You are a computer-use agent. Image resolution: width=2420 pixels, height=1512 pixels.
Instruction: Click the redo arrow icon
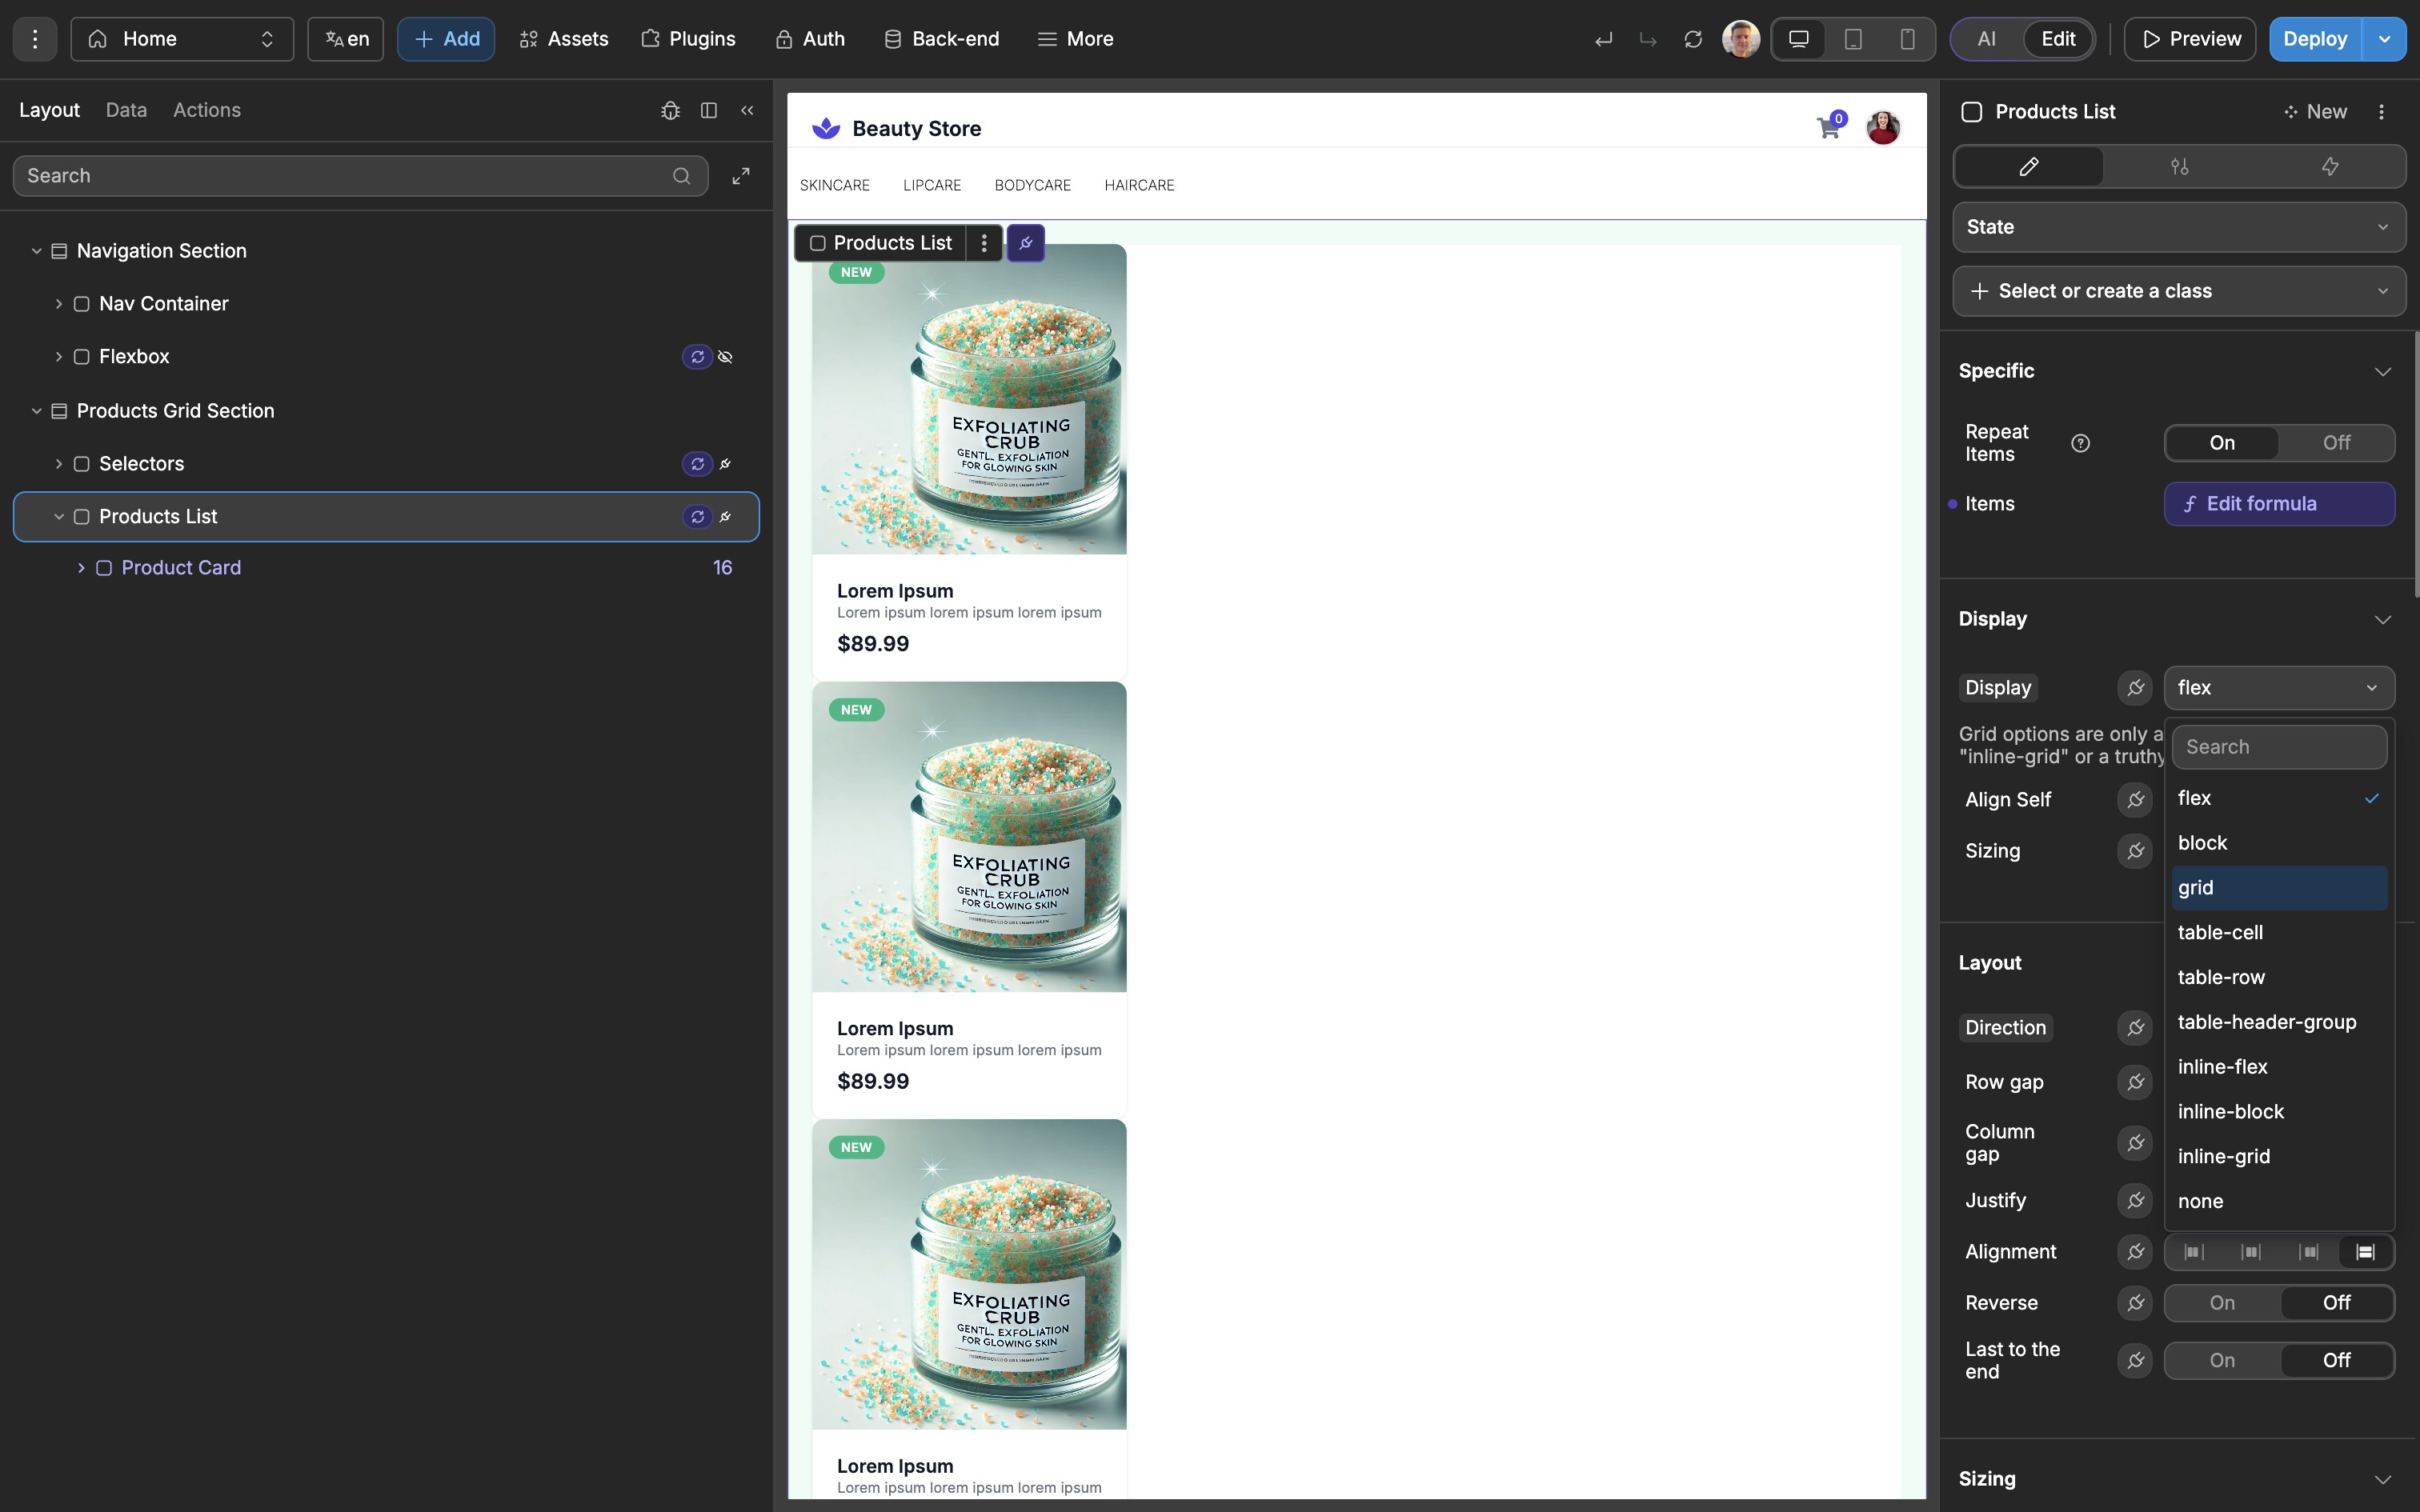tap(1648, 40)
